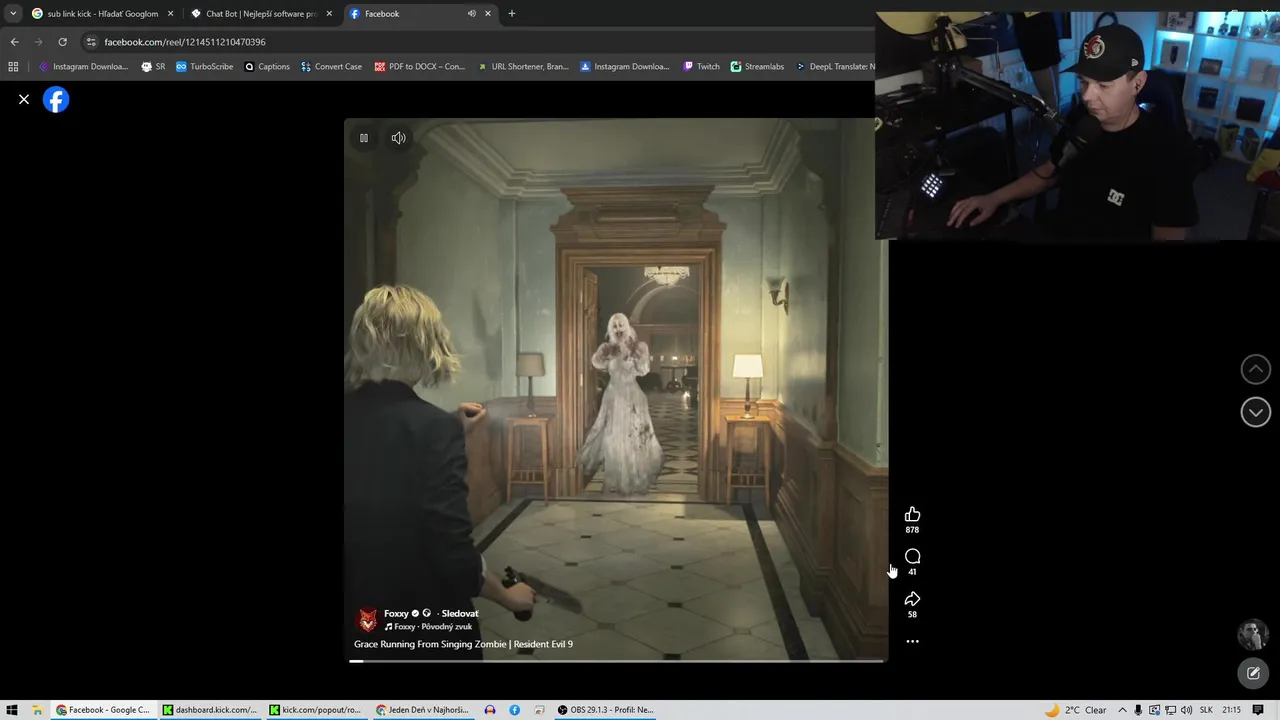Open the Streamlabs bookmark
1280x720 pixels.
[x=757, y=67]
